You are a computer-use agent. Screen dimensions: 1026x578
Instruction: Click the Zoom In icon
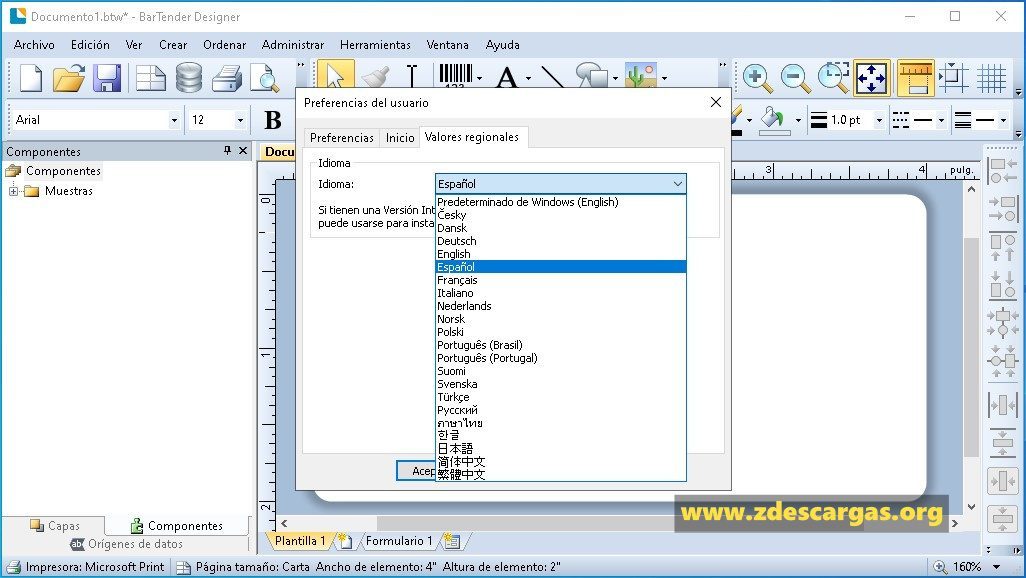click(757, 78)
